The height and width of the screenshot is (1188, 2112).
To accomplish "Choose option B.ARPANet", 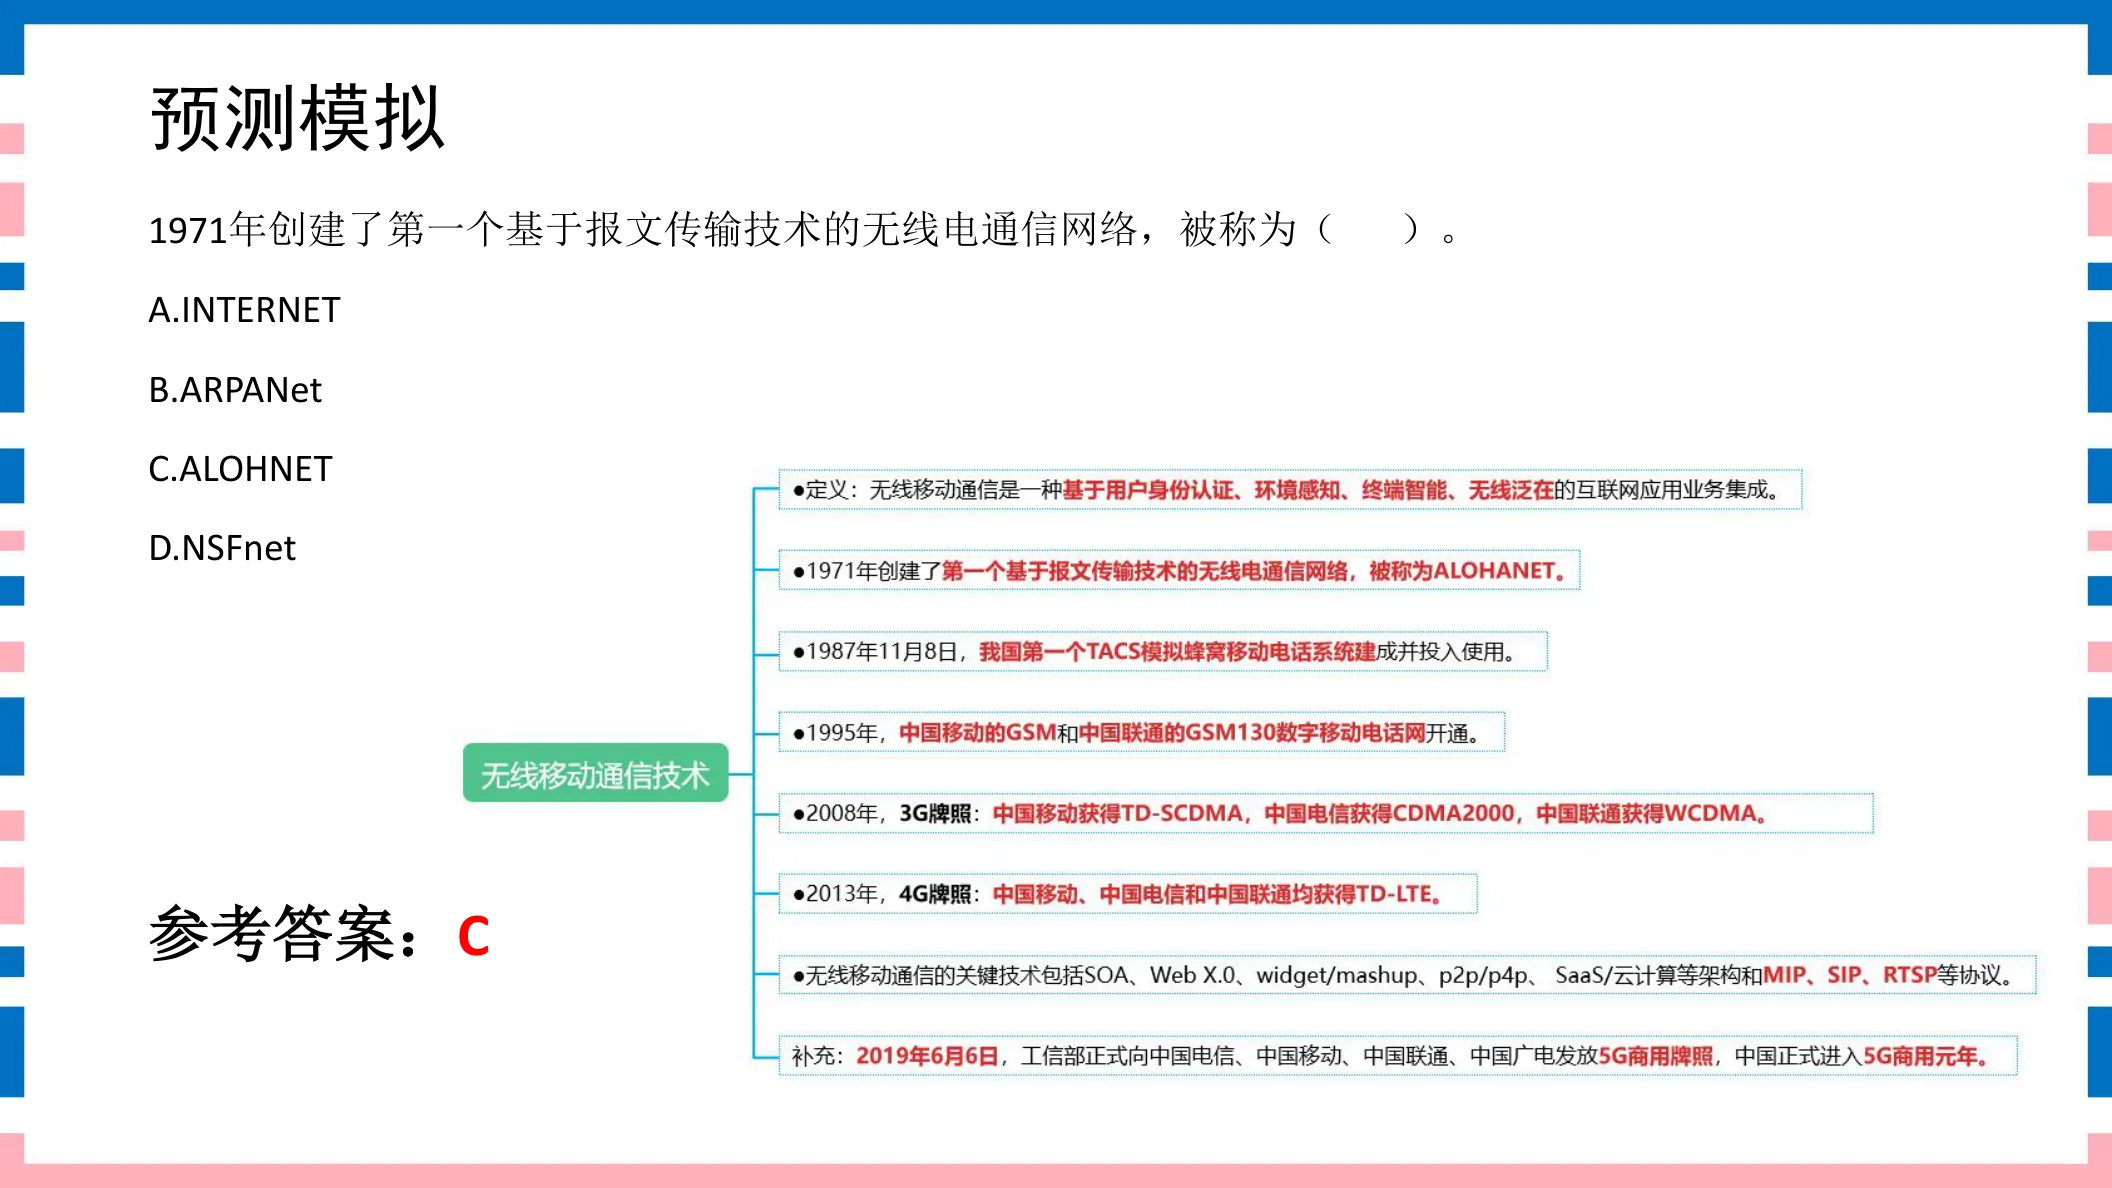I will coord(235,390).
